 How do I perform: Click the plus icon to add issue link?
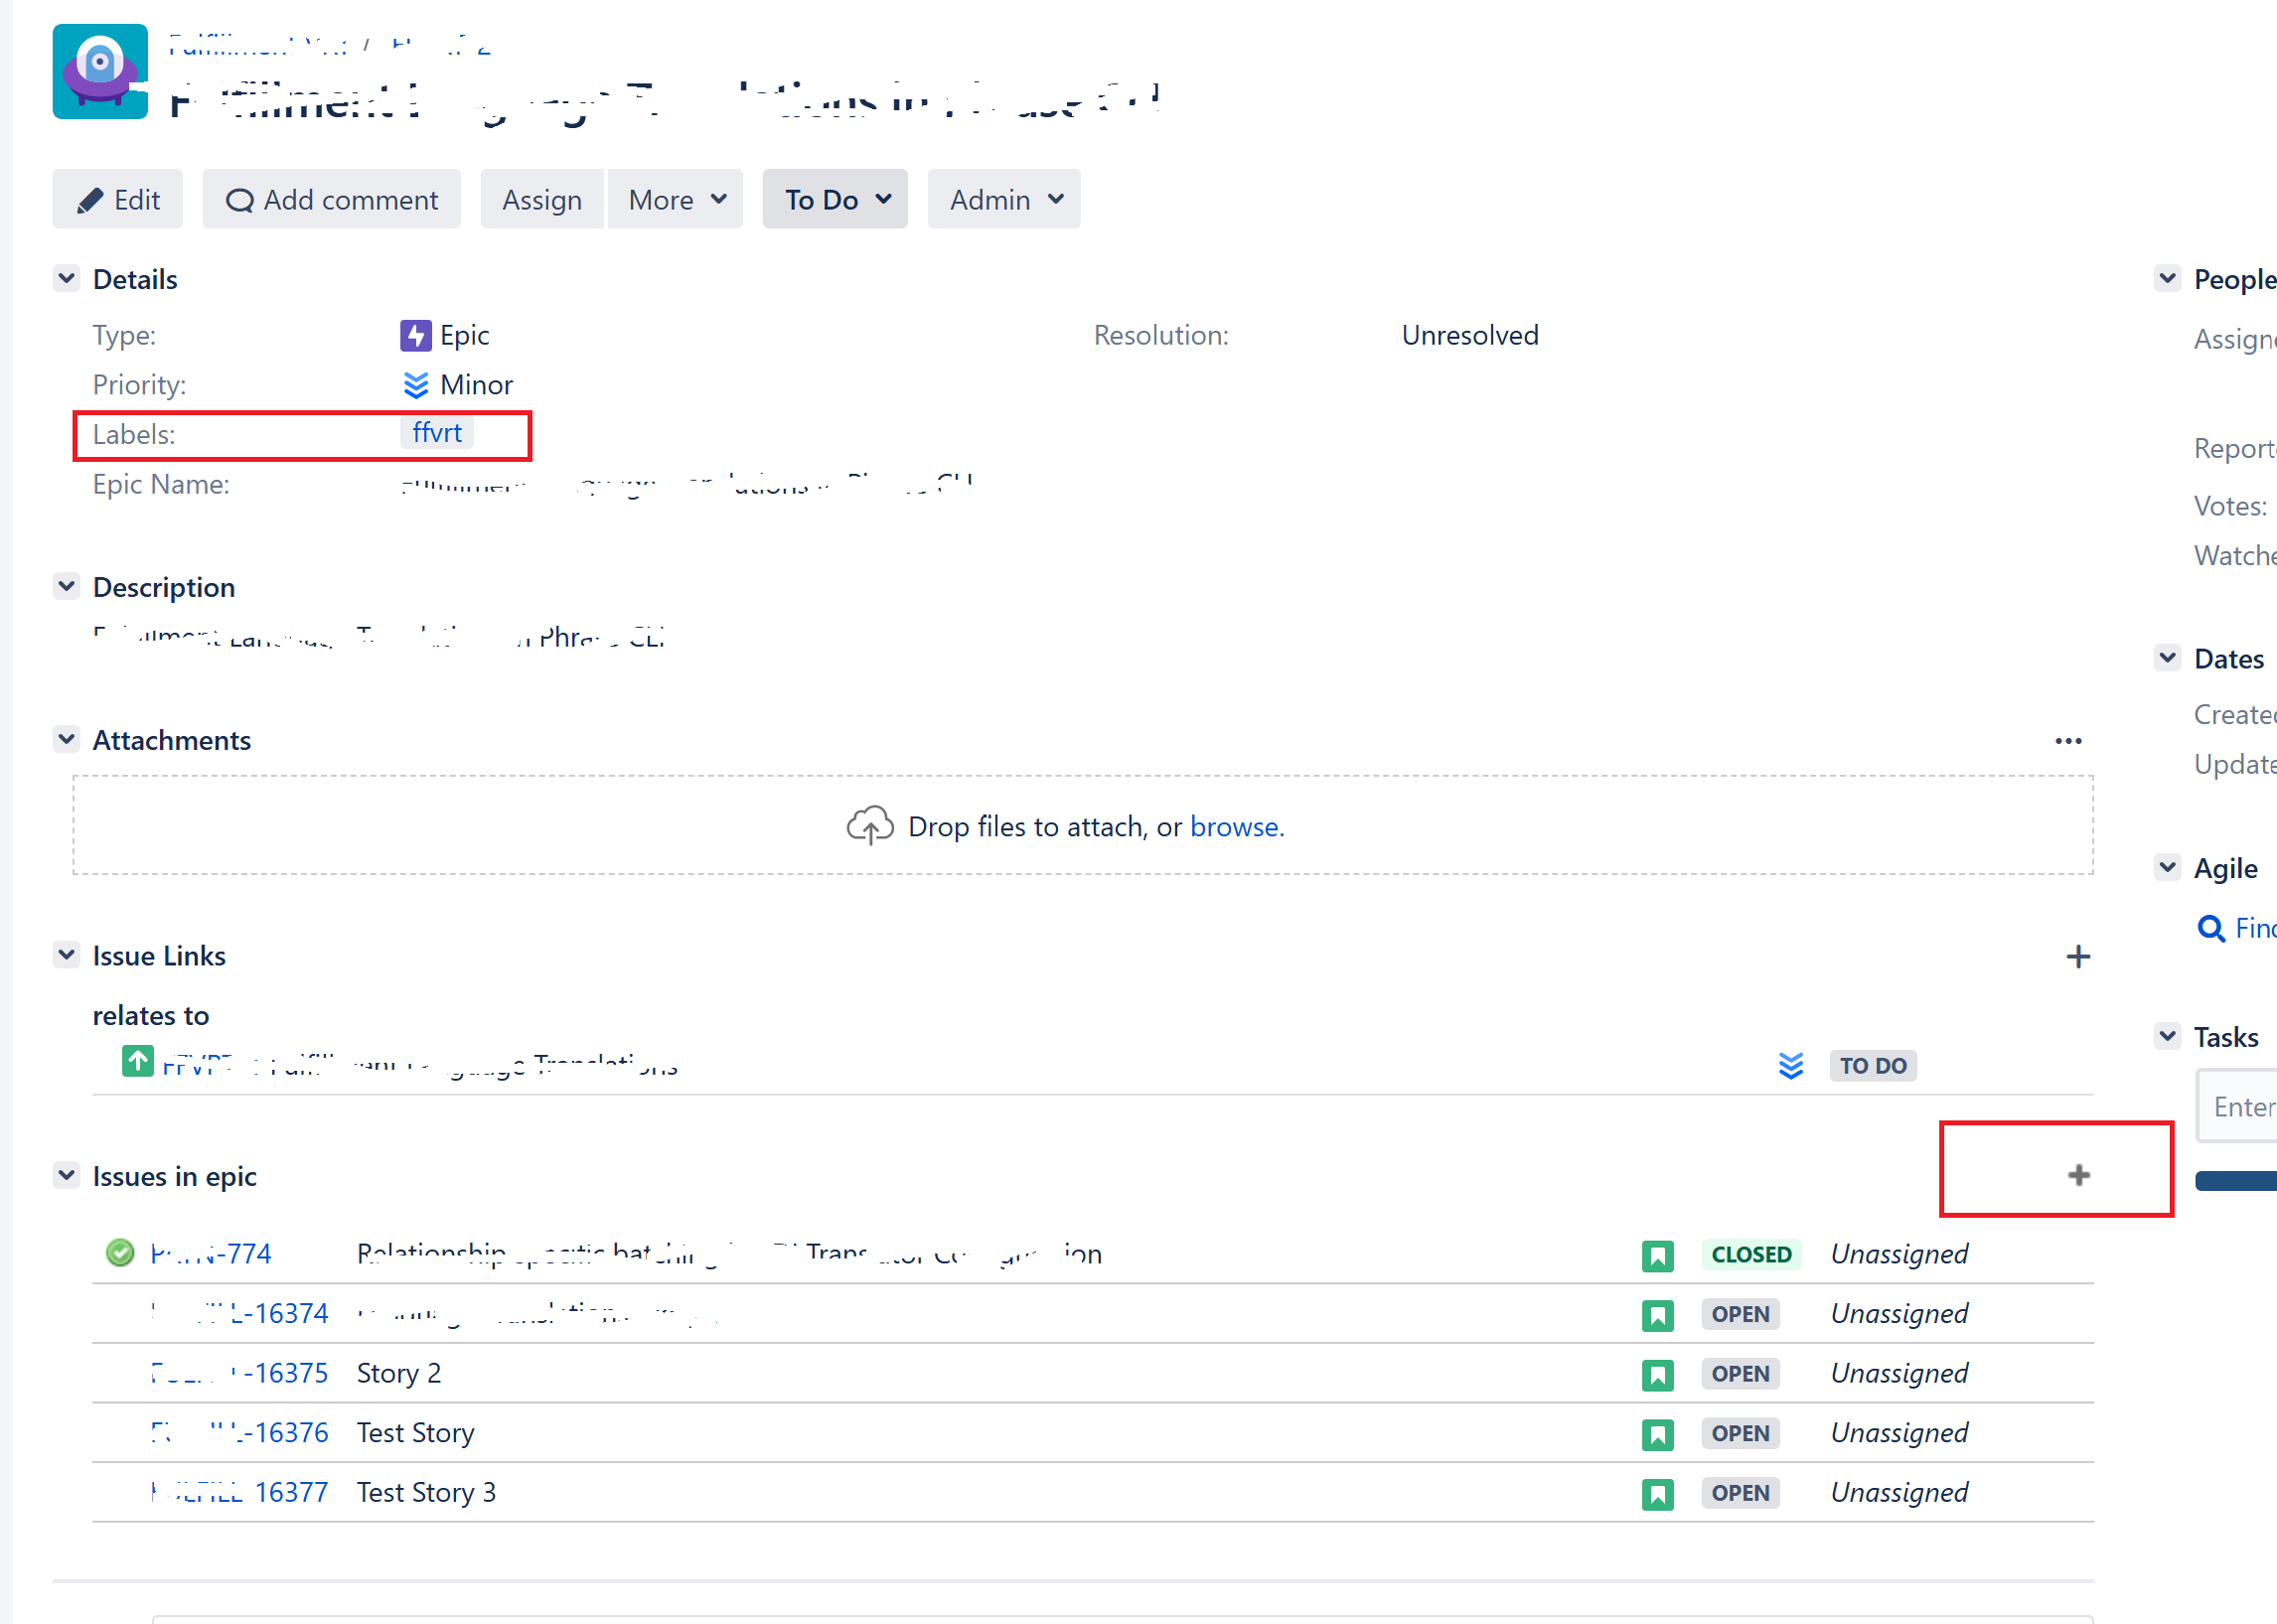pyautogui.click(x=2078, y=957)
